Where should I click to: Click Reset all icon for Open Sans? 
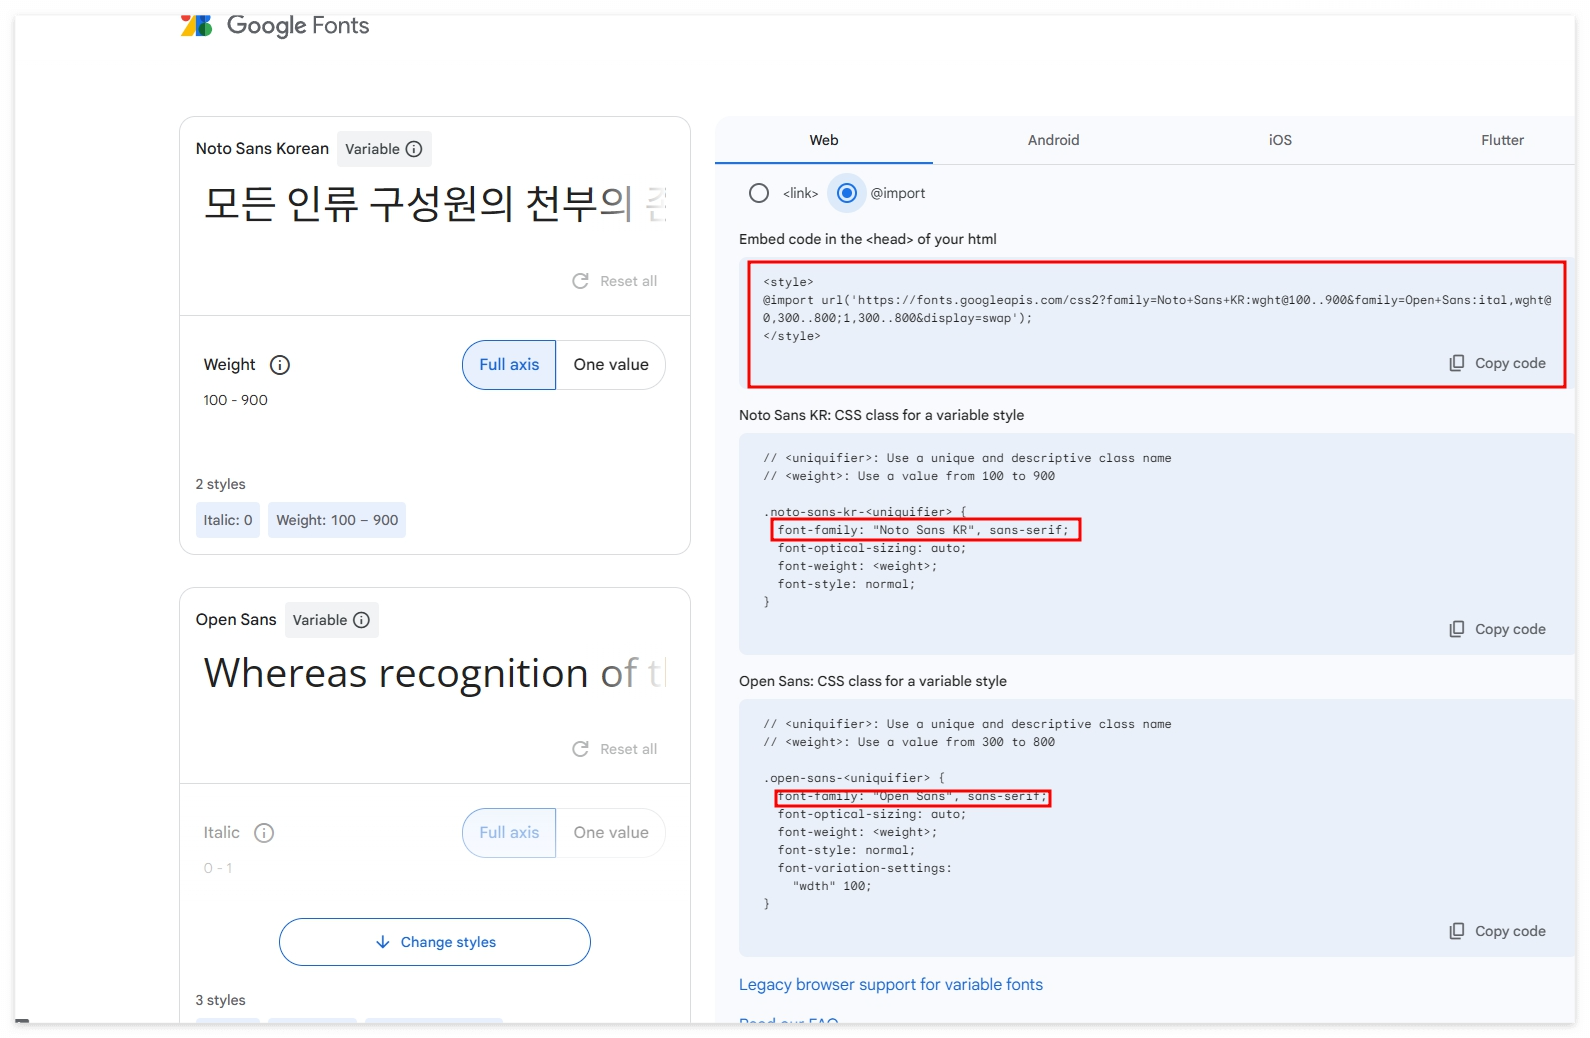tap(580, 749)
